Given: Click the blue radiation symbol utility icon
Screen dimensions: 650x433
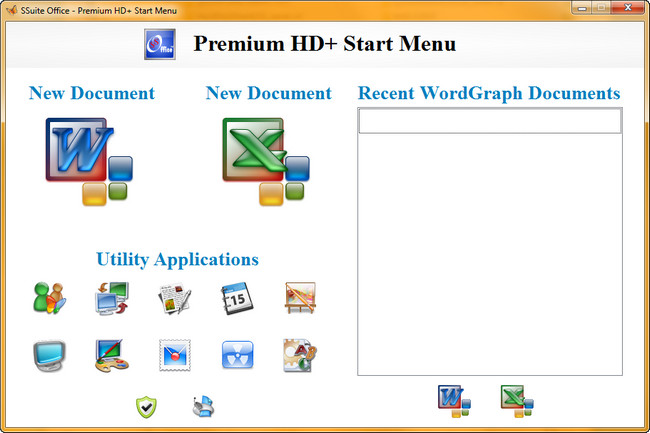Looking at the screenshot, I should (x=238, y=355).
